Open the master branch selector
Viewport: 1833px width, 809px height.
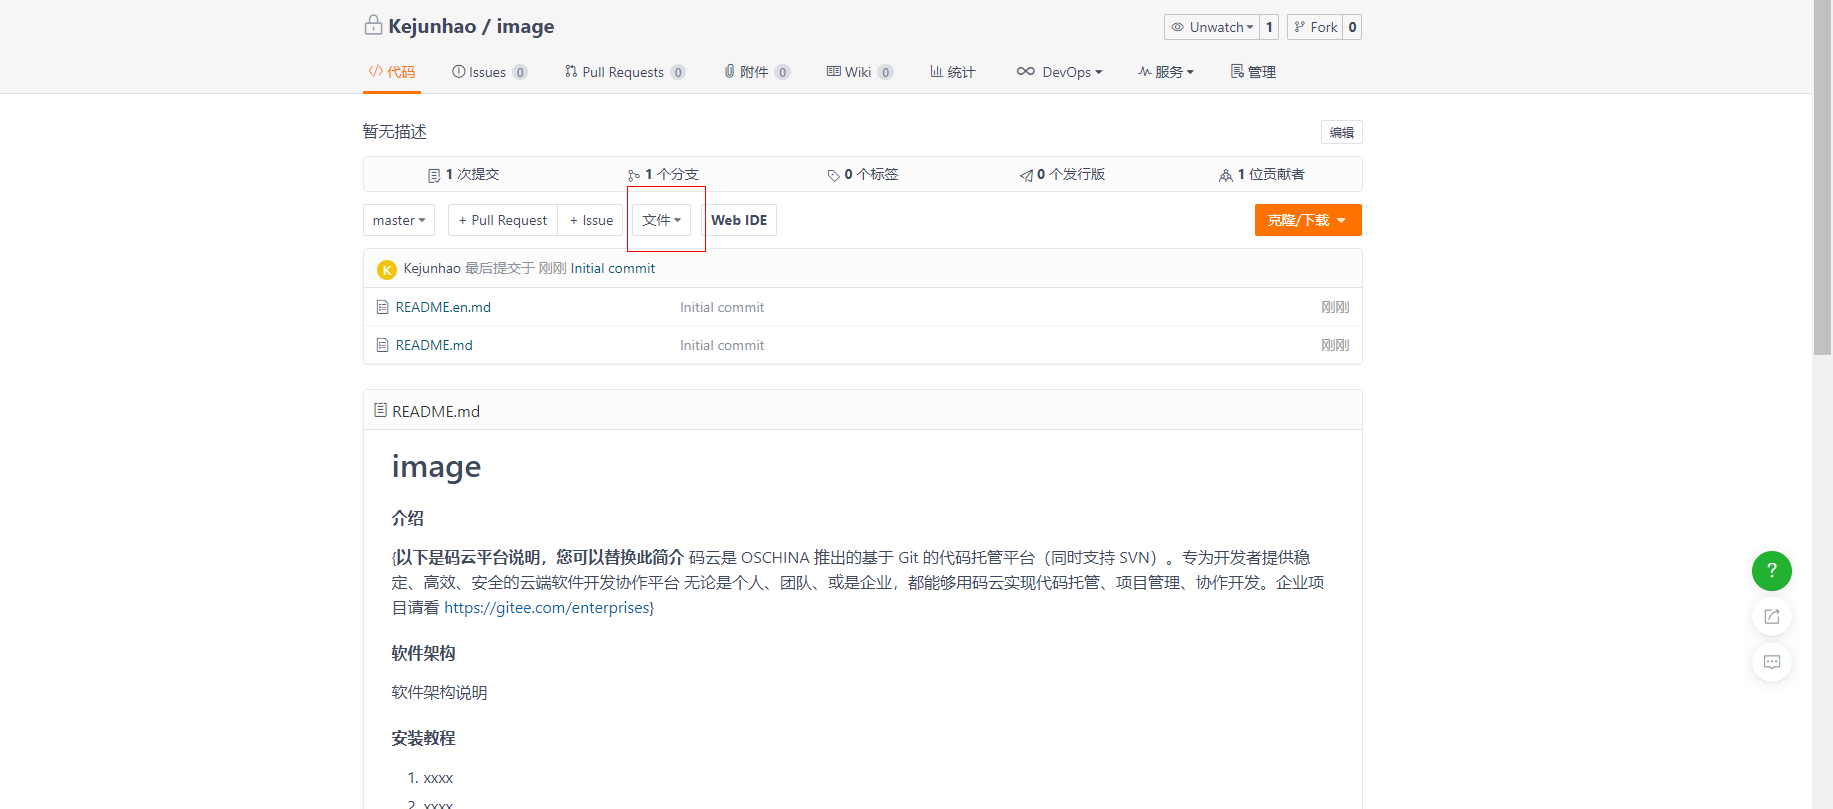tap(399, 220)
